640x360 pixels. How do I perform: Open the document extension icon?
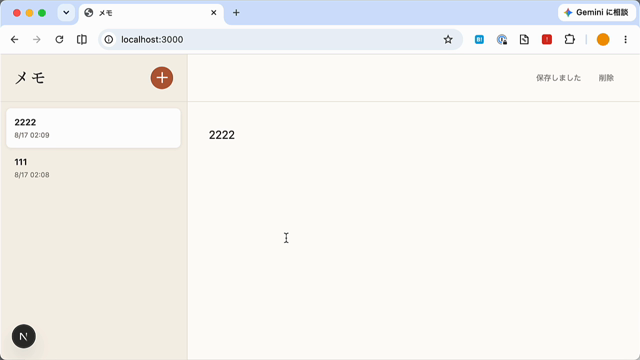tap(524, 40)
